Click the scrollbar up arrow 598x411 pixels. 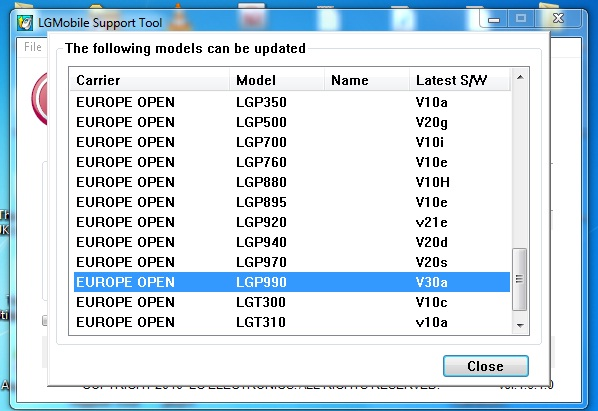(x=520, y=78)
